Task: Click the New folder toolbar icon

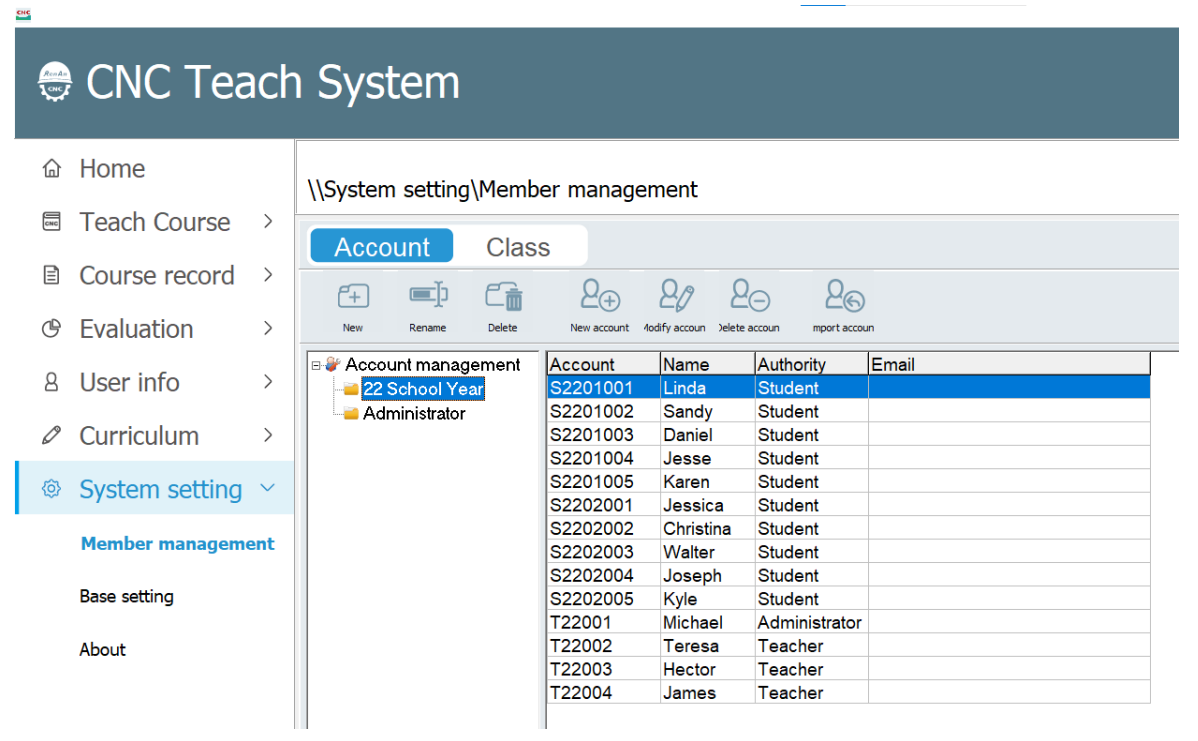Action: pos(353,296)
